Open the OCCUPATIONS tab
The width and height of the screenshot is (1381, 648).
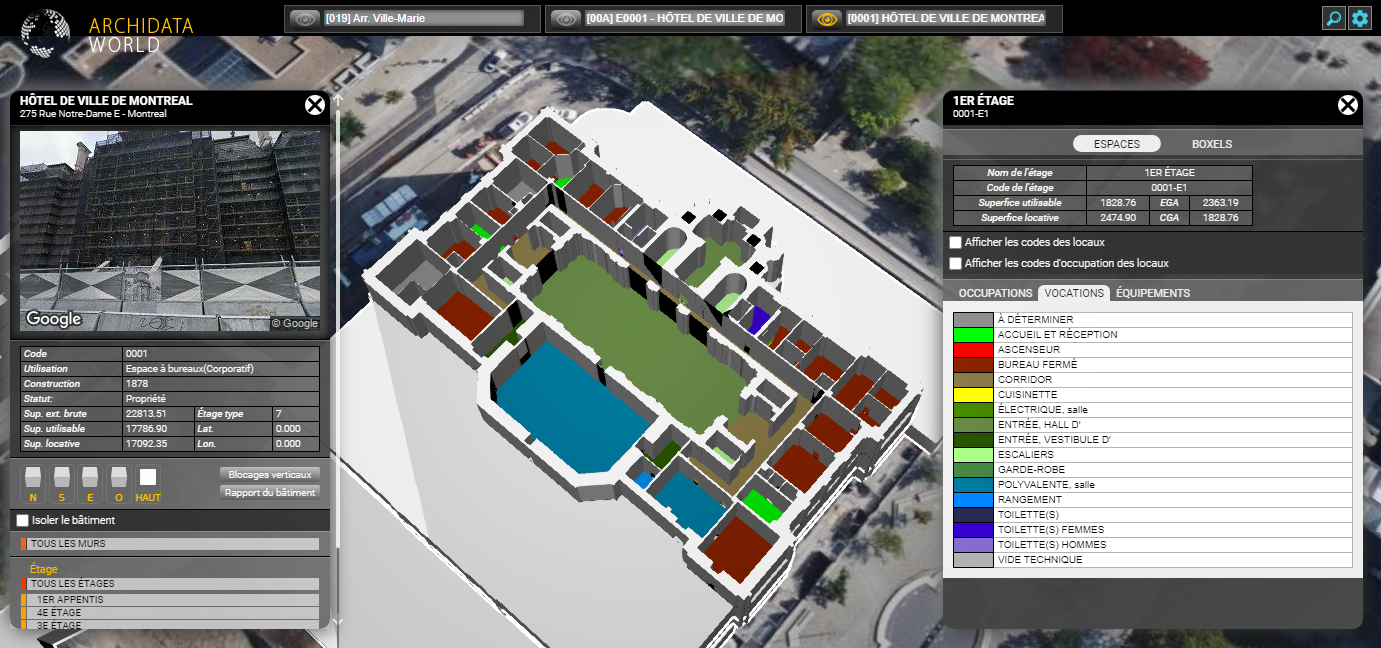995,293
